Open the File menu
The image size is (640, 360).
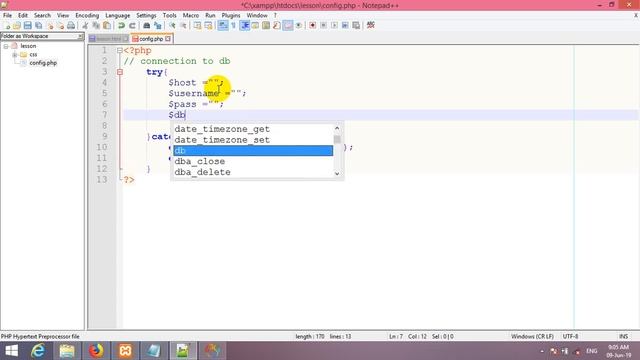tap(7, 15)
